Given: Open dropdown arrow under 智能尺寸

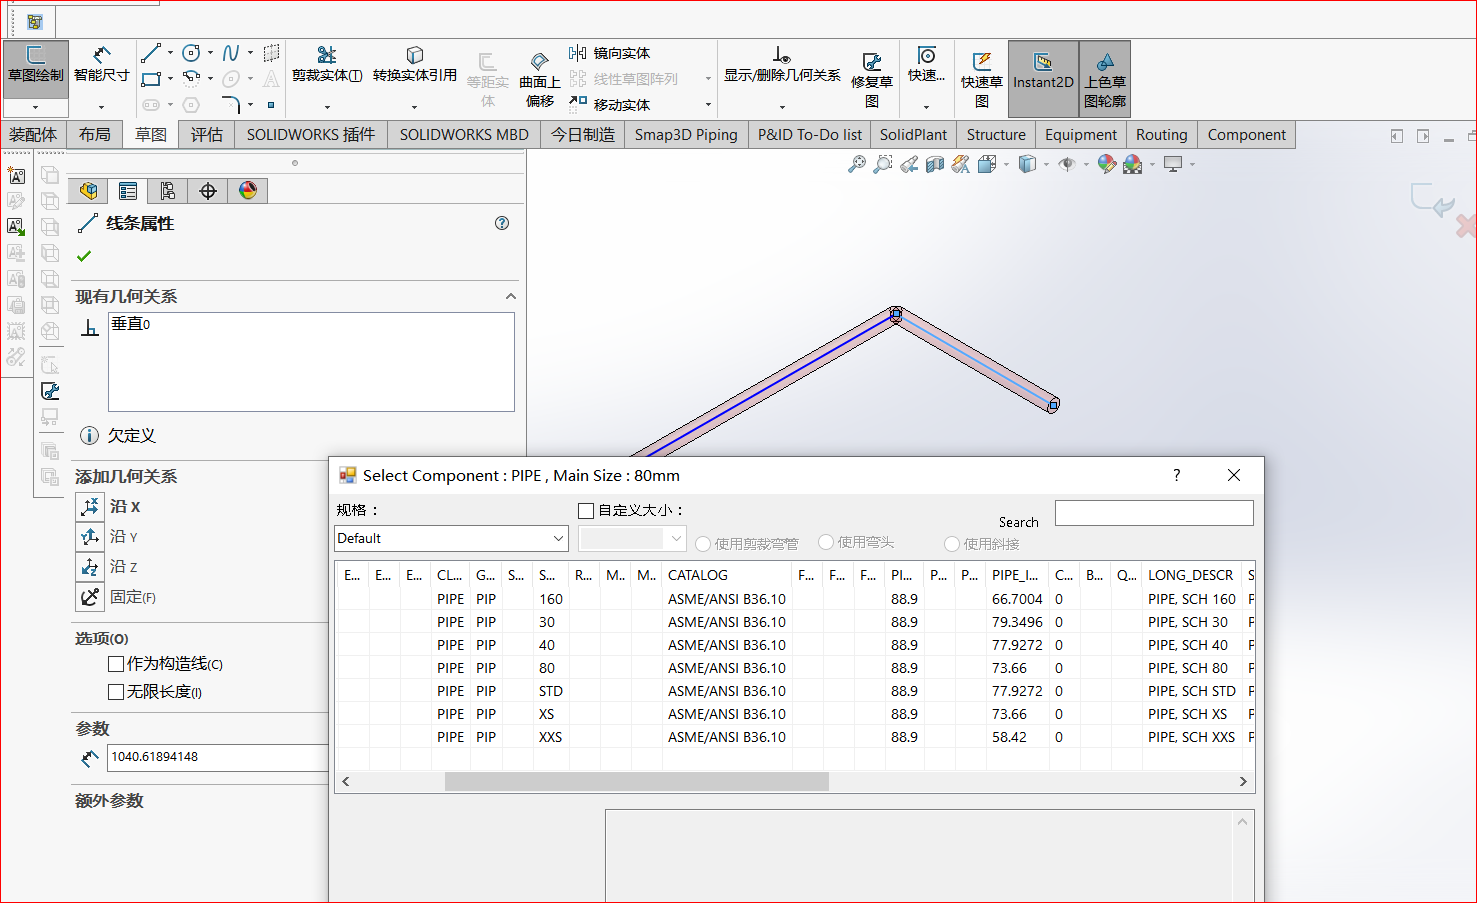Looking at the screenshot, I should click(x=101, y=107).
